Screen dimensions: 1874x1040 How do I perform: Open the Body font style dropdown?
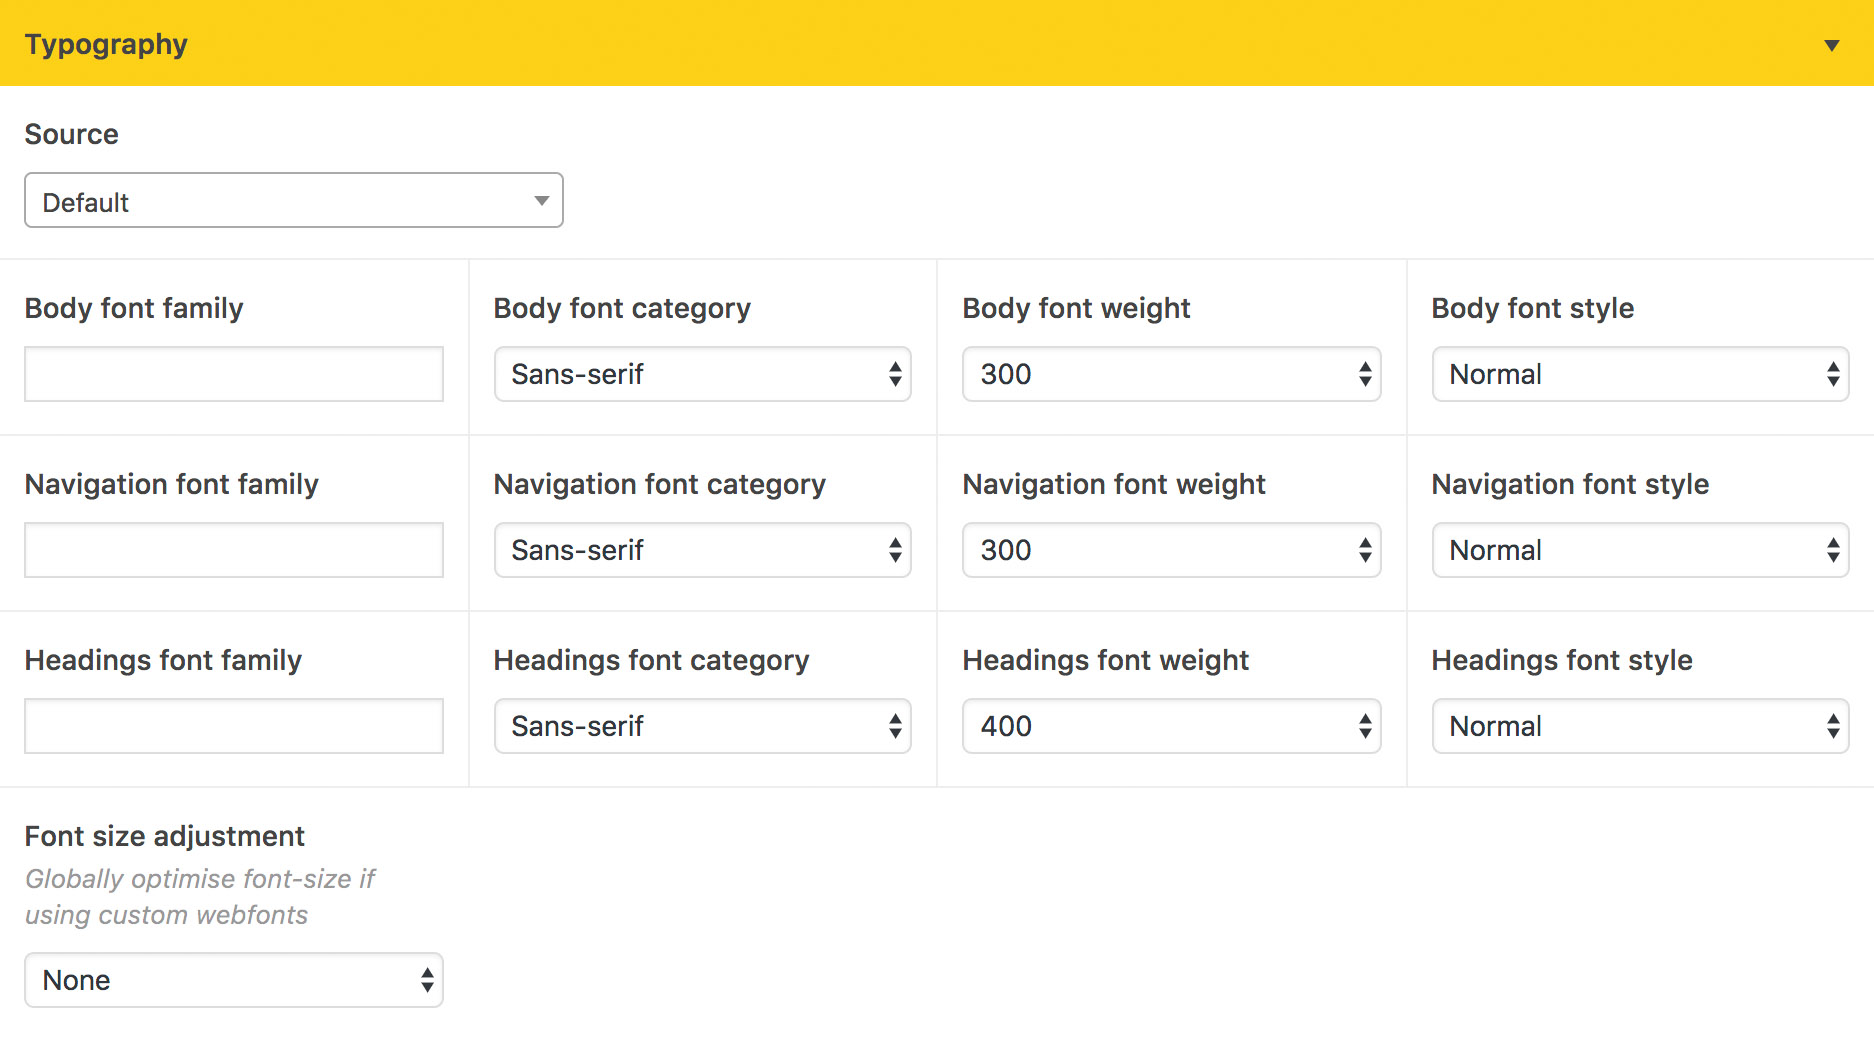pos(1640,374)
